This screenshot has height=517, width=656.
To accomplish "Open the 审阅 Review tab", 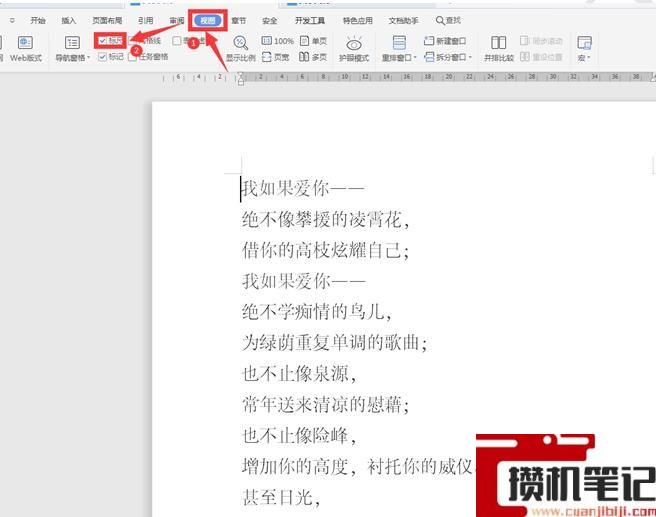I will [x=177, y=20].
